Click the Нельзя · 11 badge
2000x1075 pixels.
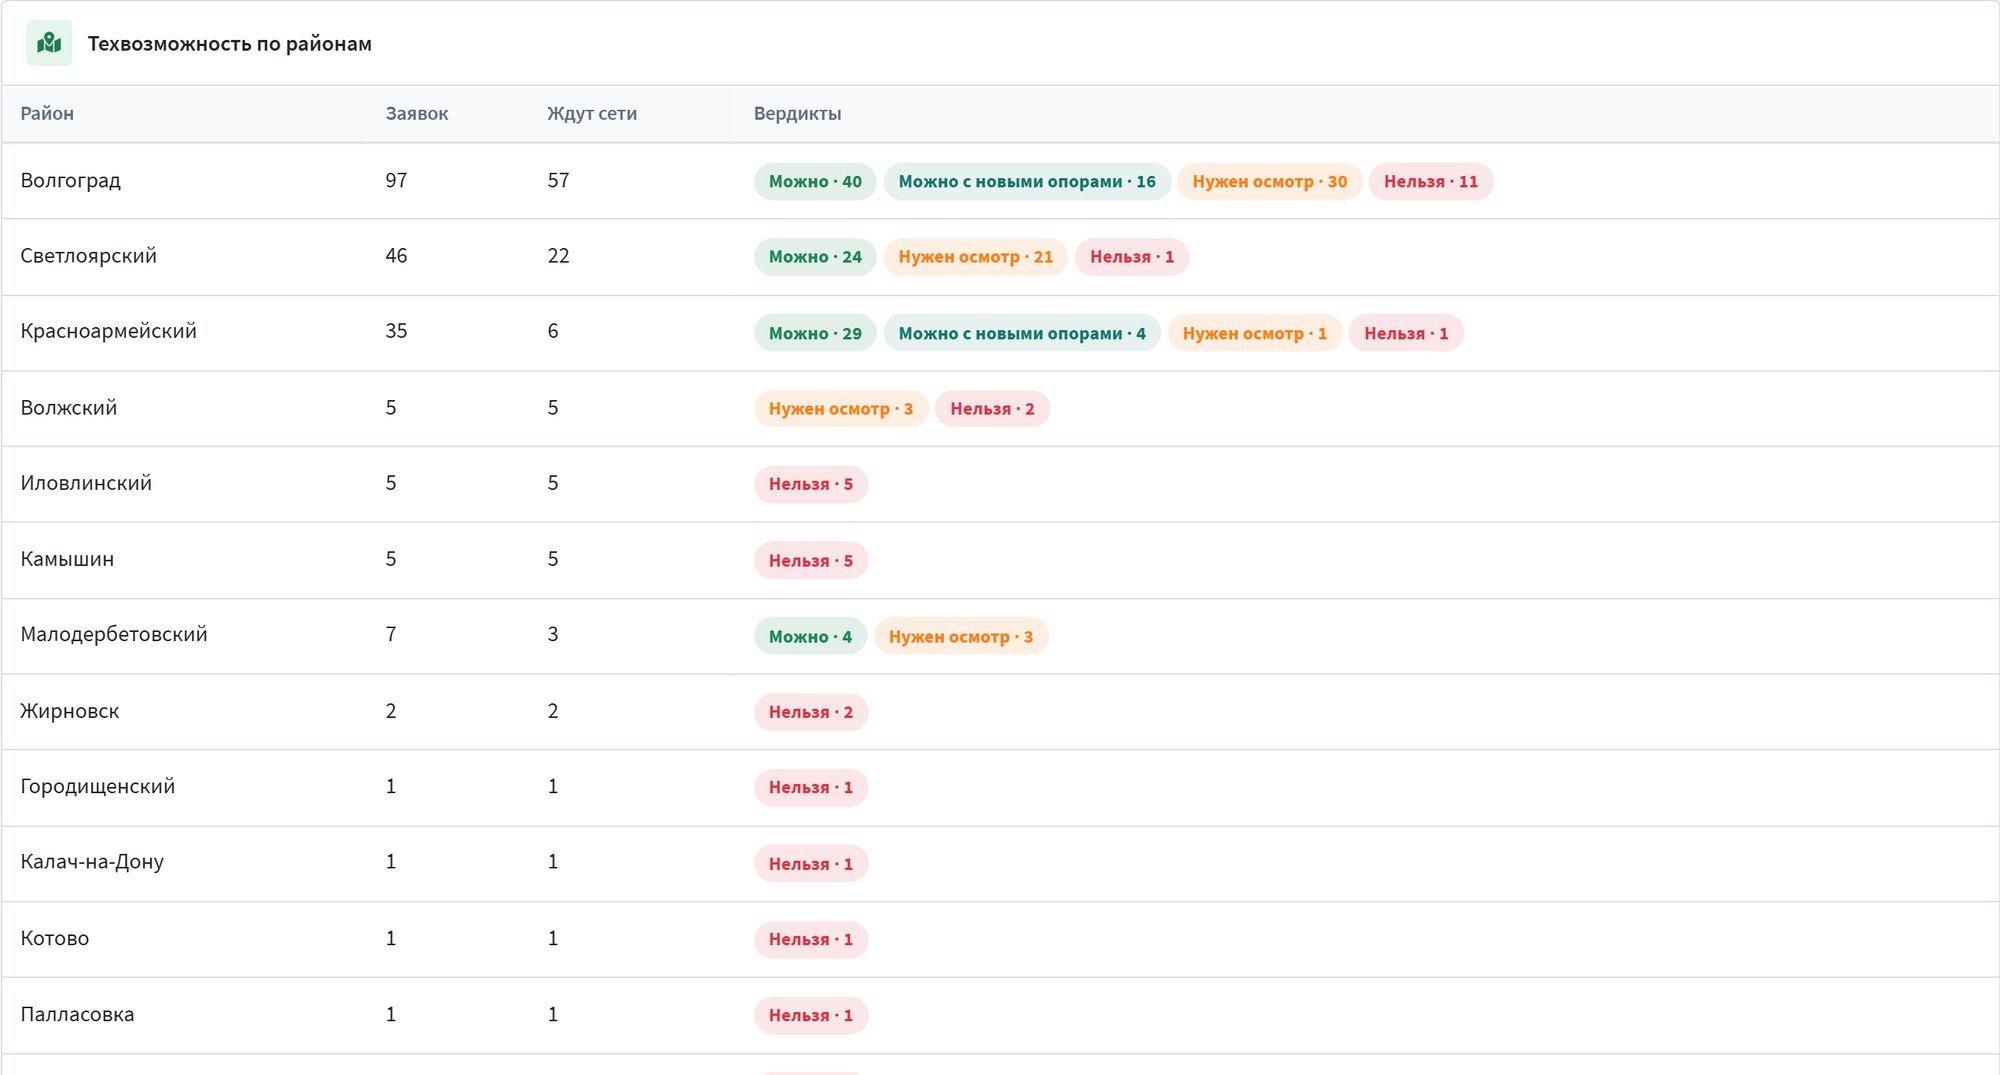(1431, 182)
